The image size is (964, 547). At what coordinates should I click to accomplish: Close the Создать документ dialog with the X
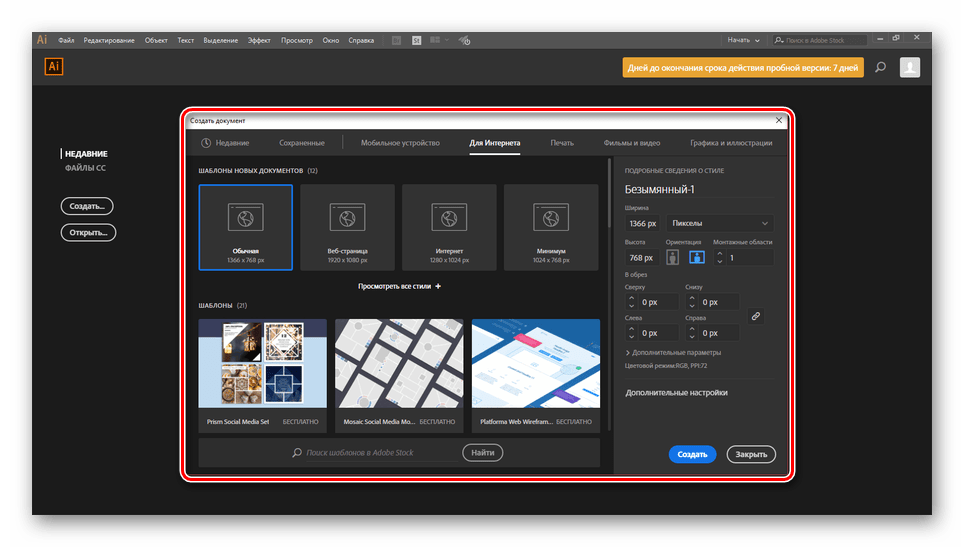coord(778,120)
